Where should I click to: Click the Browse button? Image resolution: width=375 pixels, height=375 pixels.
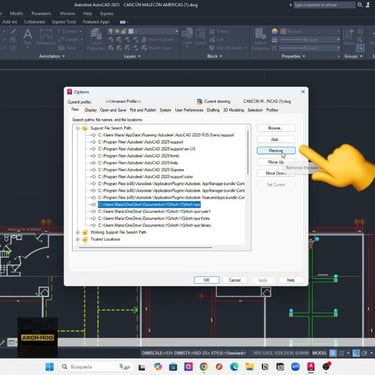click(276, 128)
